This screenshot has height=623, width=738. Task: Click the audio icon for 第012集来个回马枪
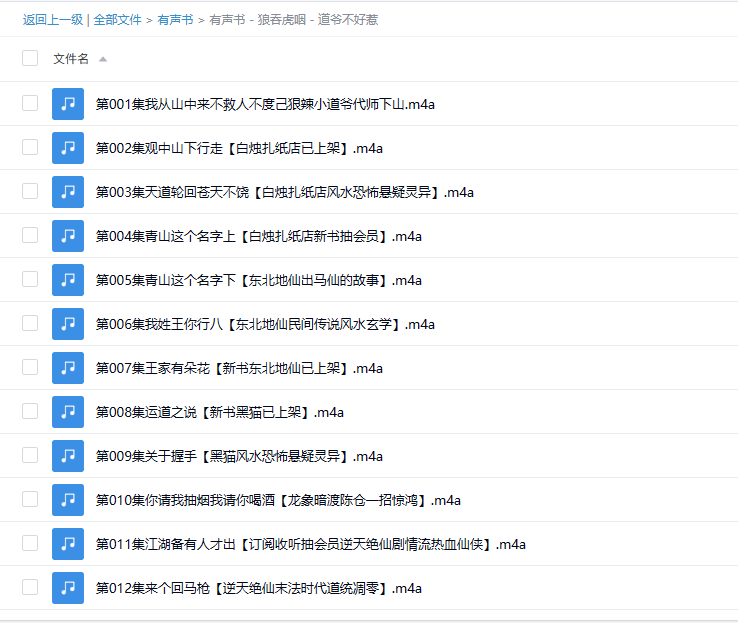click(x=67, y=588)
